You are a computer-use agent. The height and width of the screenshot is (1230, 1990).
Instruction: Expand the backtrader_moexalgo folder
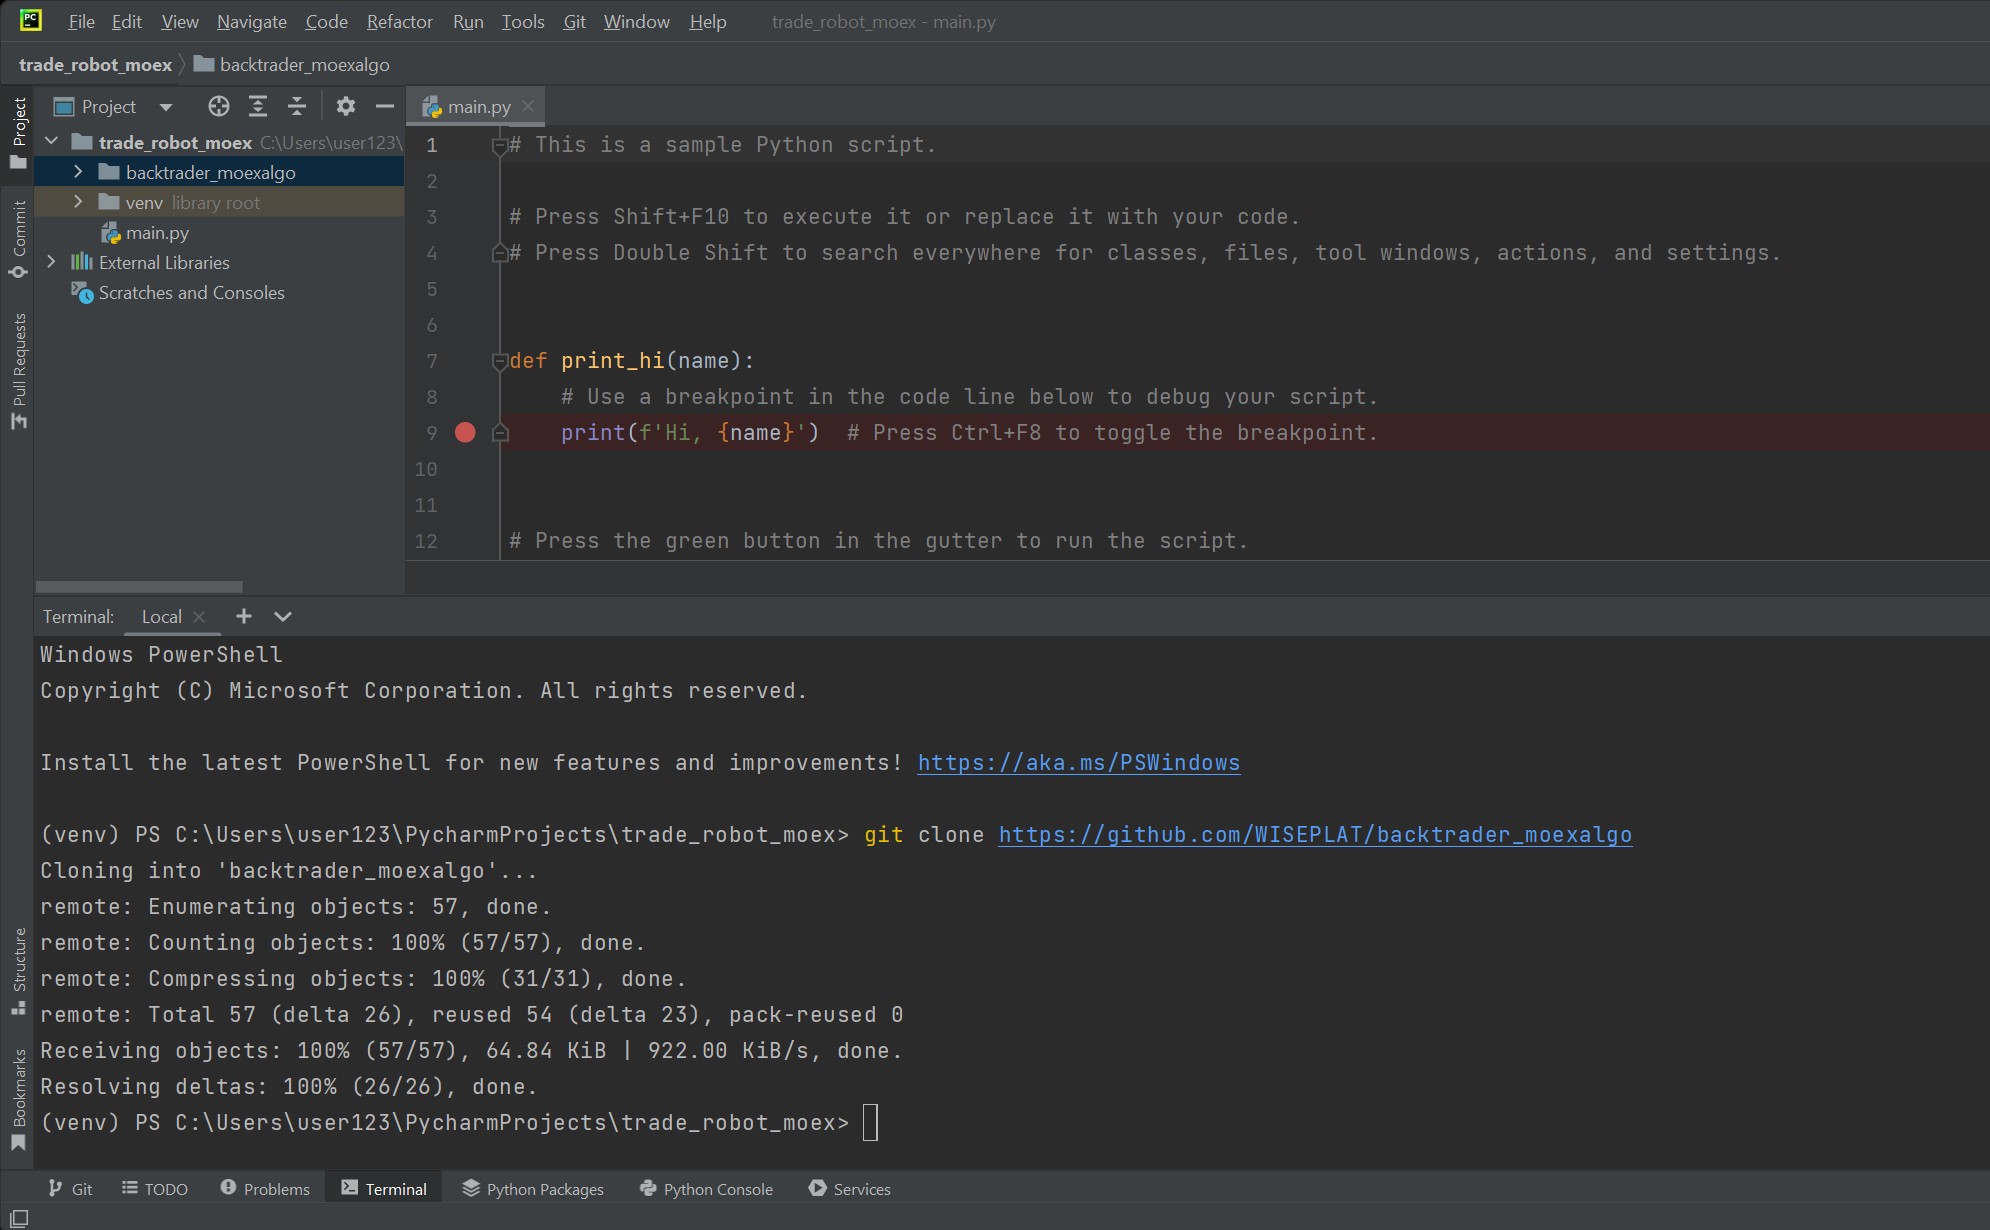[x=77, y=171]
